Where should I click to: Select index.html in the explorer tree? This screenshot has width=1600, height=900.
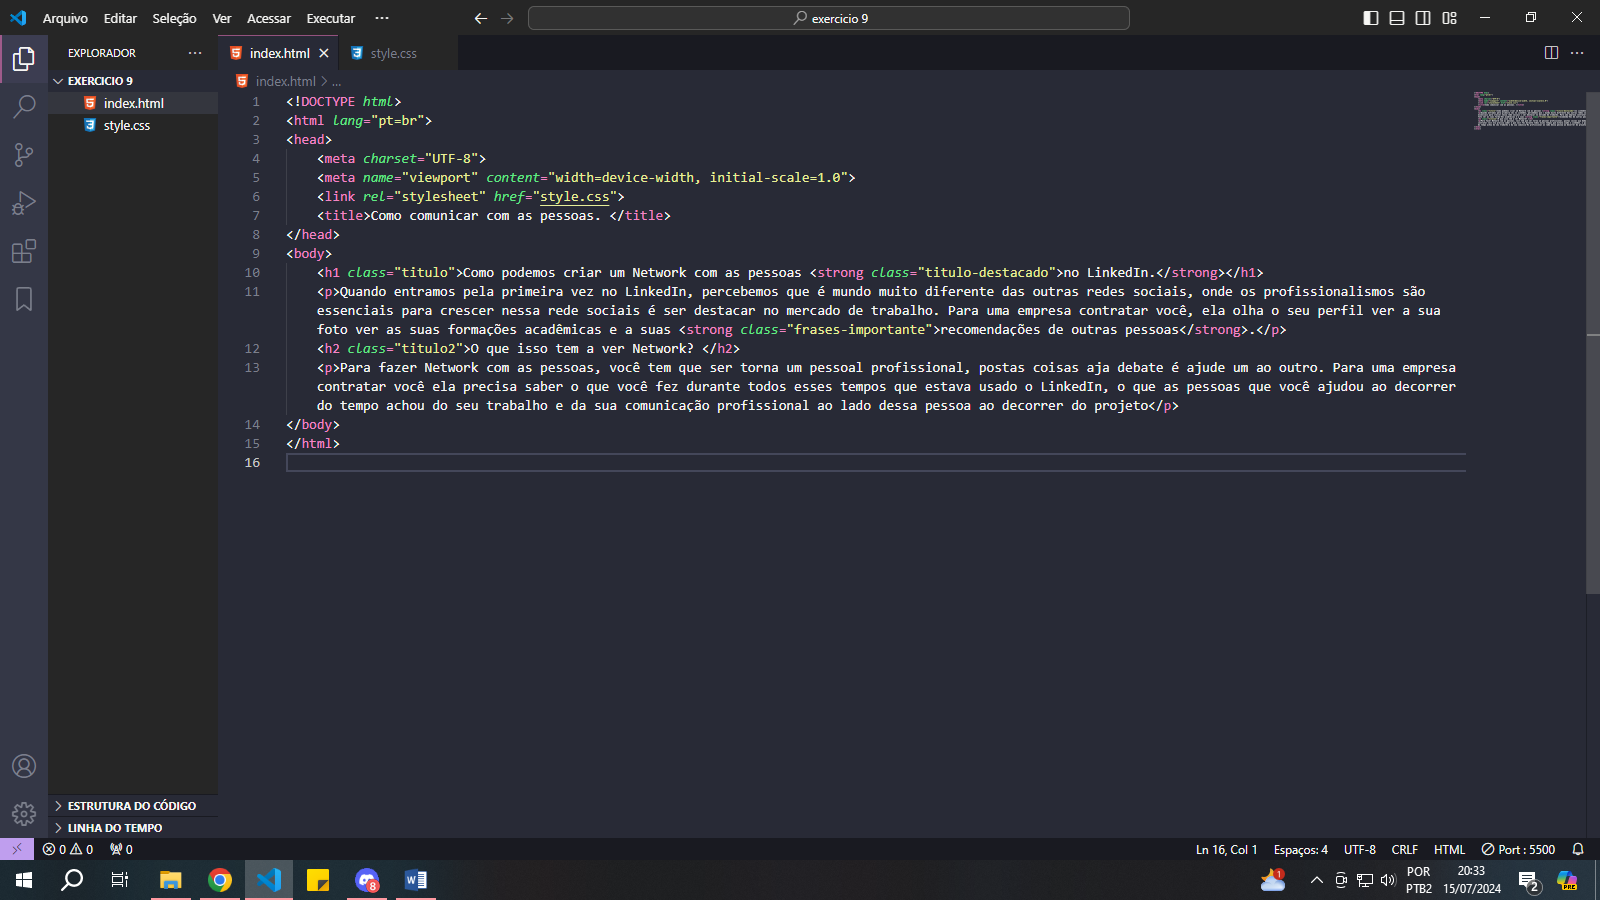133,103
